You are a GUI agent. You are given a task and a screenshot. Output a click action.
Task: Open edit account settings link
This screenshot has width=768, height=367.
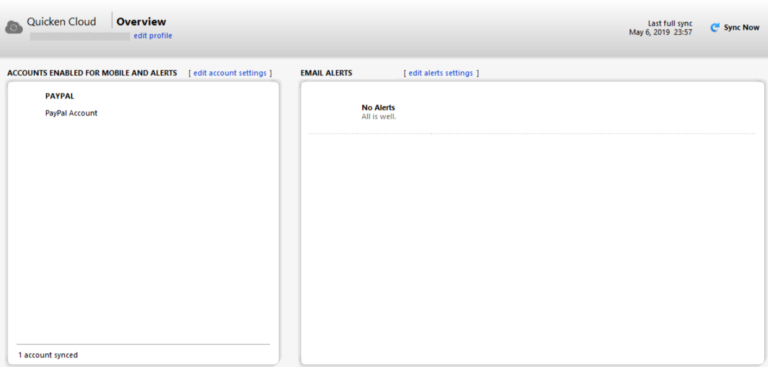[230, 73]
